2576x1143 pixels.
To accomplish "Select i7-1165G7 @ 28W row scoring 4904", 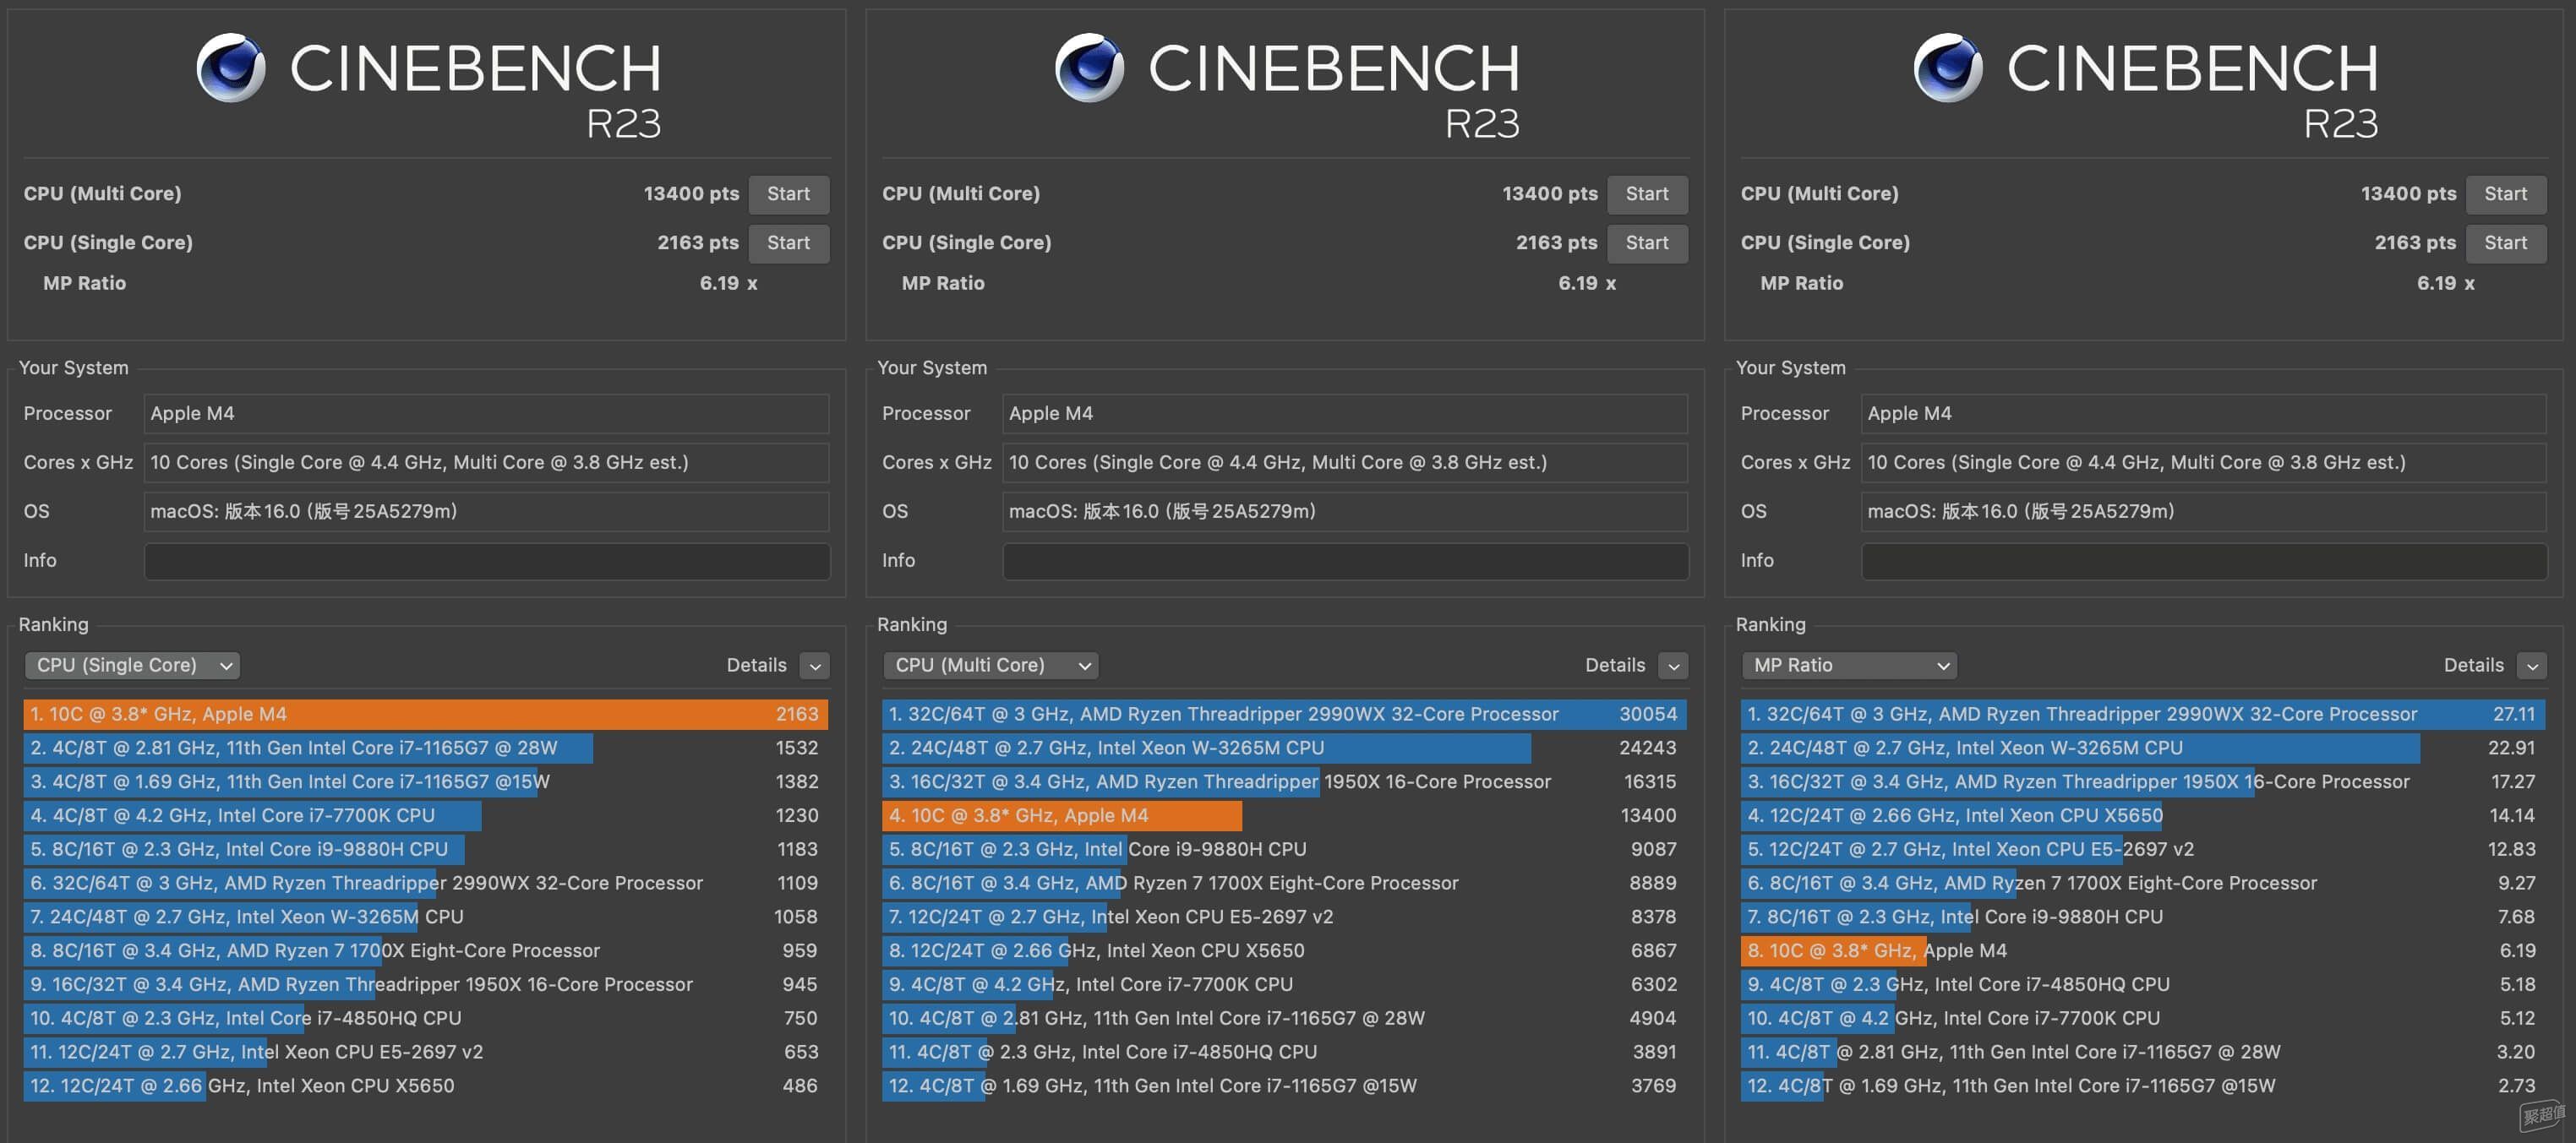I will pos(1285,1018).
